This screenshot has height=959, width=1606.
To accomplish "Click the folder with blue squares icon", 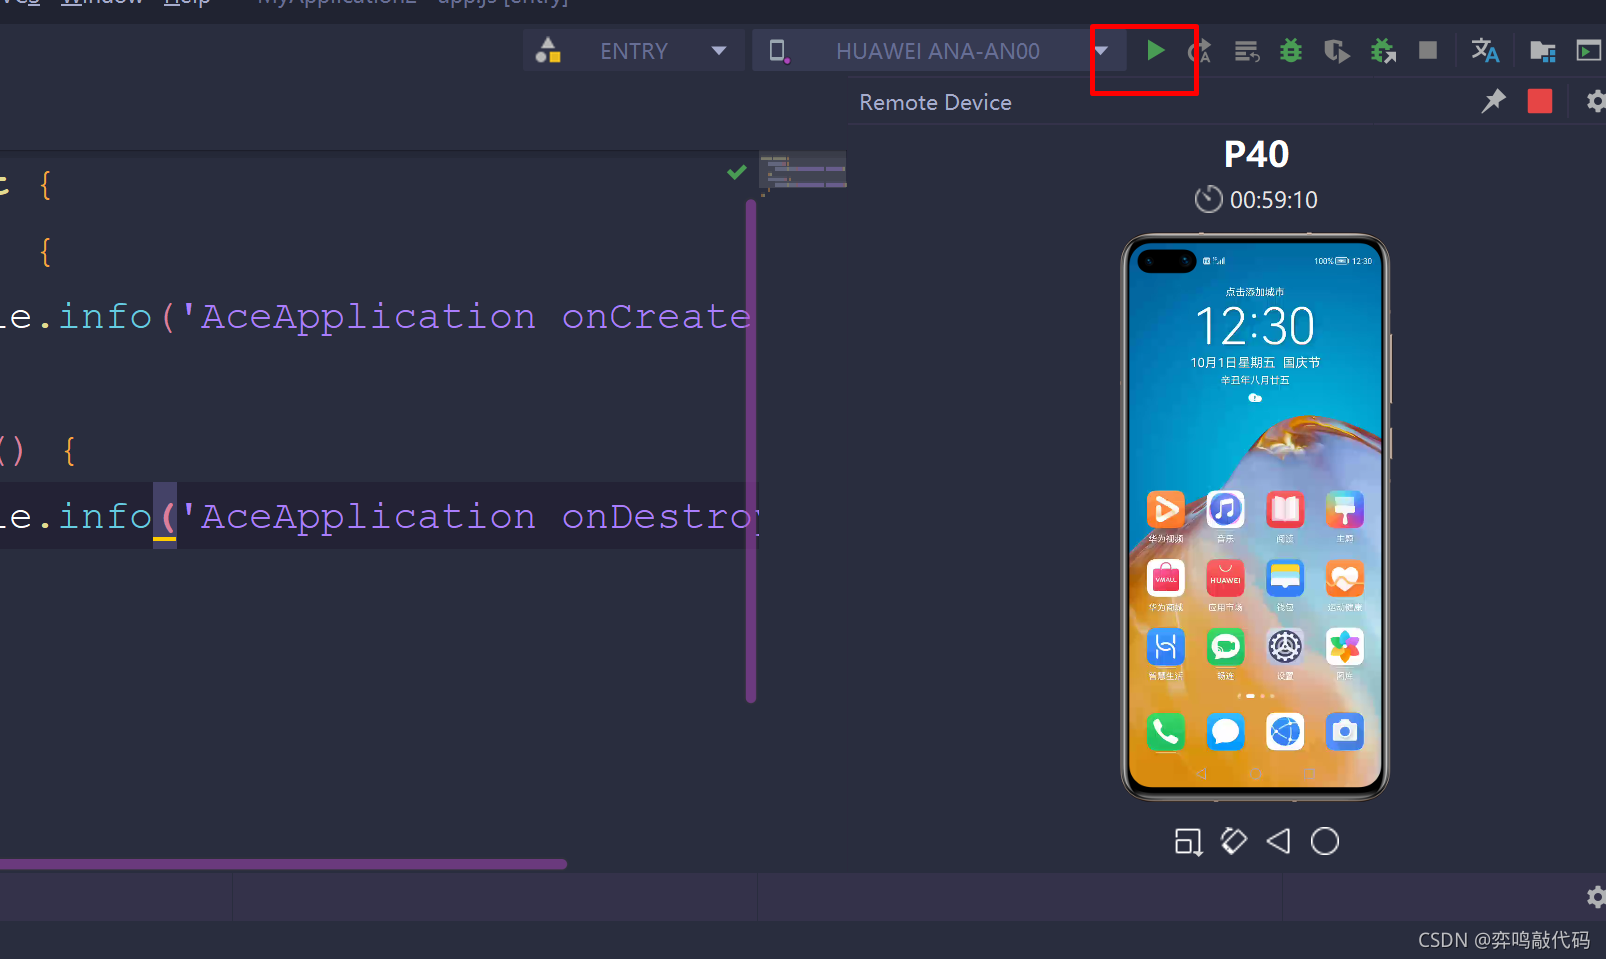I will (1543, 51).
